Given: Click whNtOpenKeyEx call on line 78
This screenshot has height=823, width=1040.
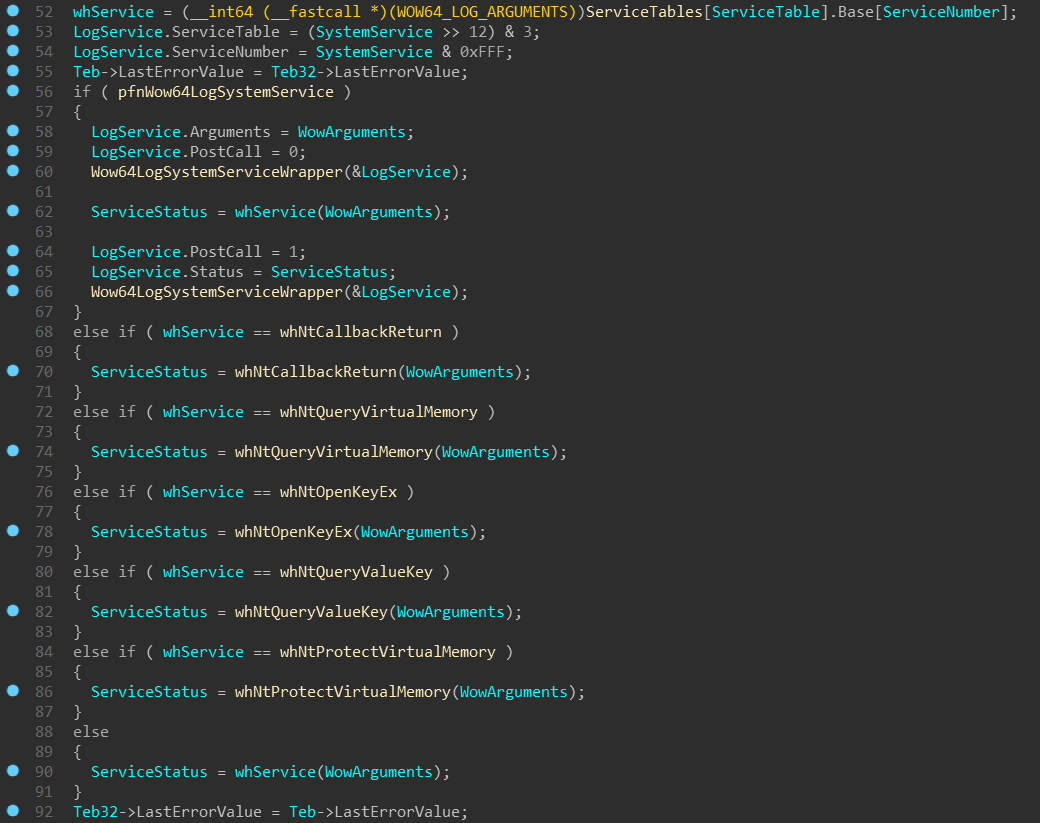Looking at the screenshot, I should coord(293,532).
